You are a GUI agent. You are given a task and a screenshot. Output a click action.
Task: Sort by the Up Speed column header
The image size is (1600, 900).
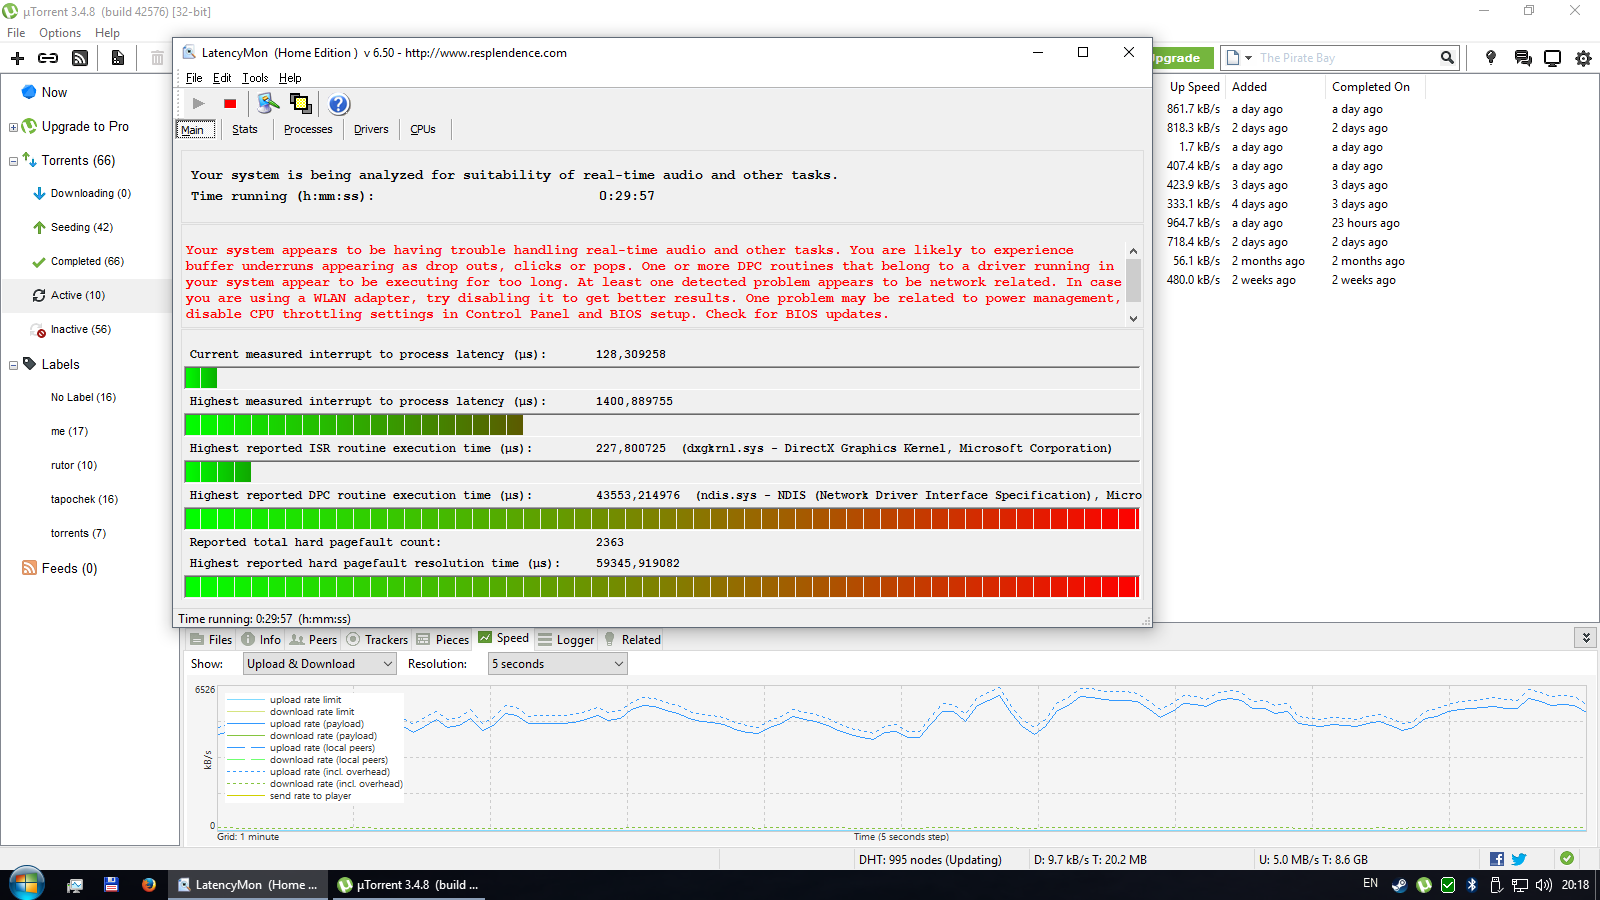1194,87
